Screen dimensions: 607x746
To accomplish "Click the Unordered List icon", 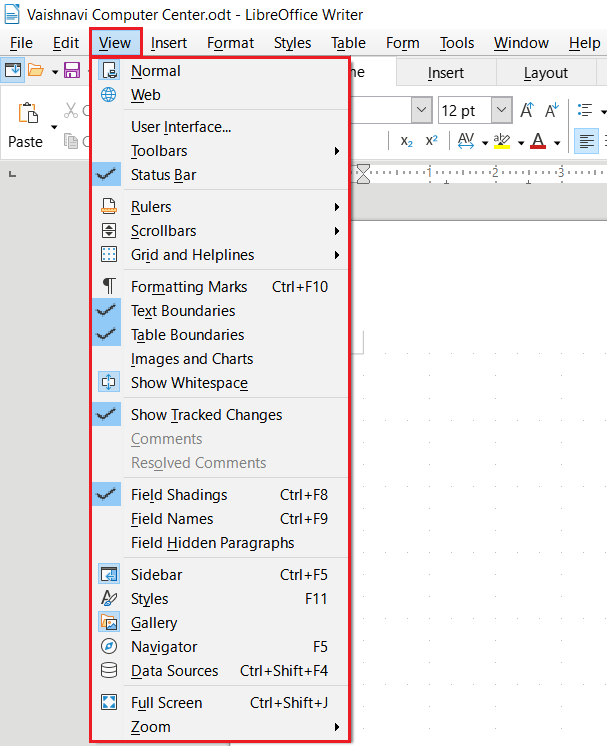I will tap(585, 110).
